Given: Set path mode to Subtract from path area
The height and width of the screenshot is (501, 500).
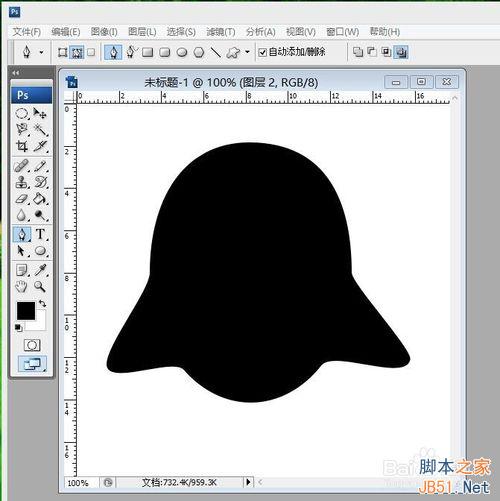Looking at the screenshot, I should coord(372,52).
